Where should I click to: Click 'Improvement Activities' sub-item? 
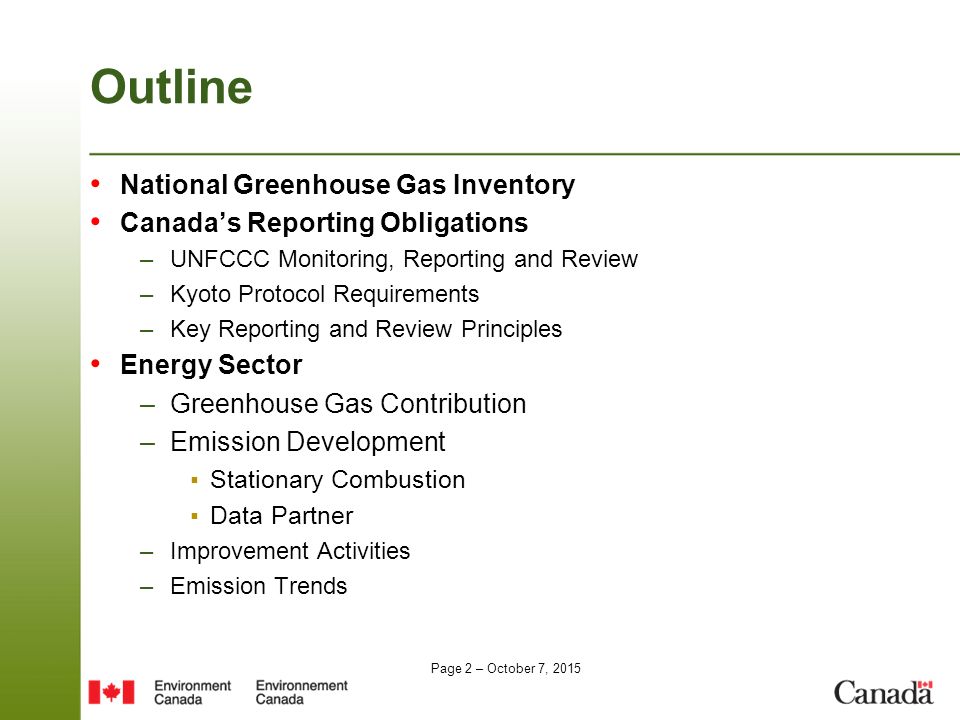(x=290, y=551)
